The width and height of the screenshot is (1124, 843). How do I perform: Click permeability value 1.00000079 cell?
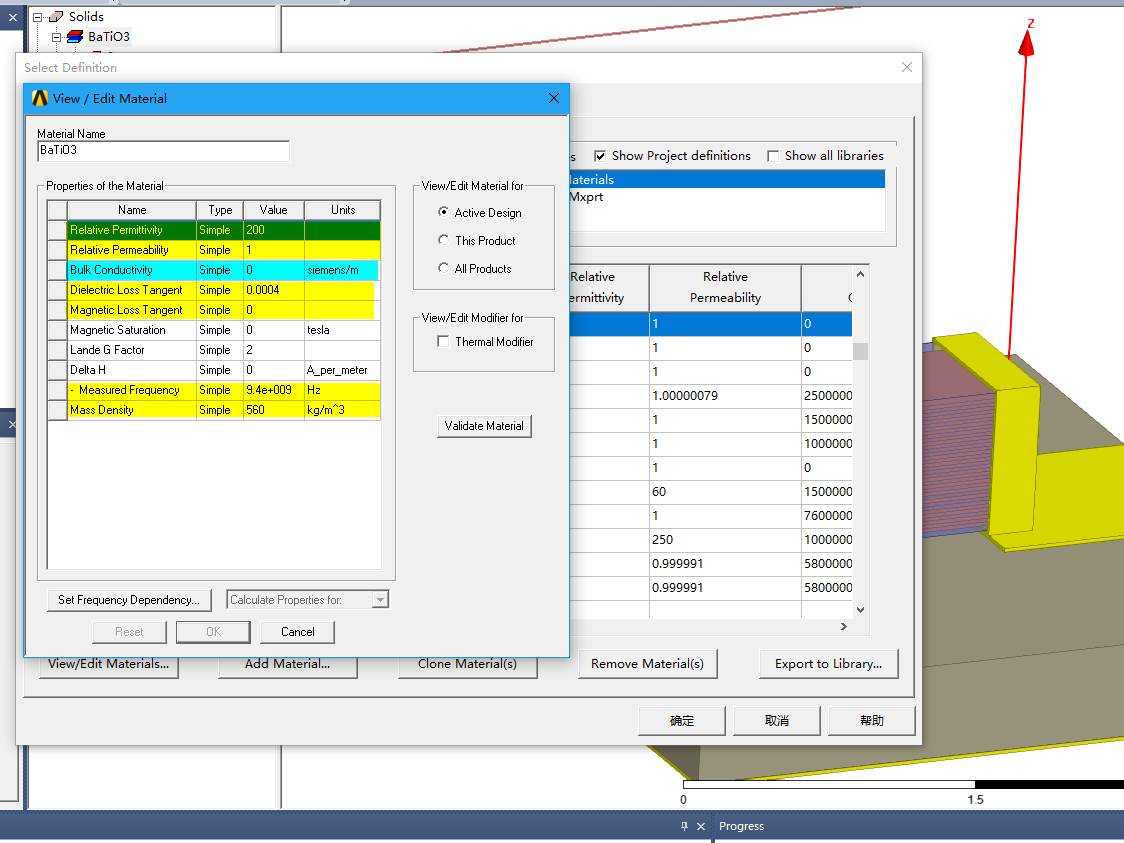(x=725, y=396)
